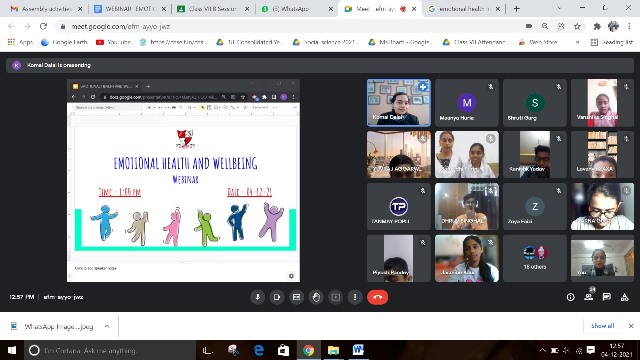
Task: Open a new Chrome tab
Action: coord(516,9)
